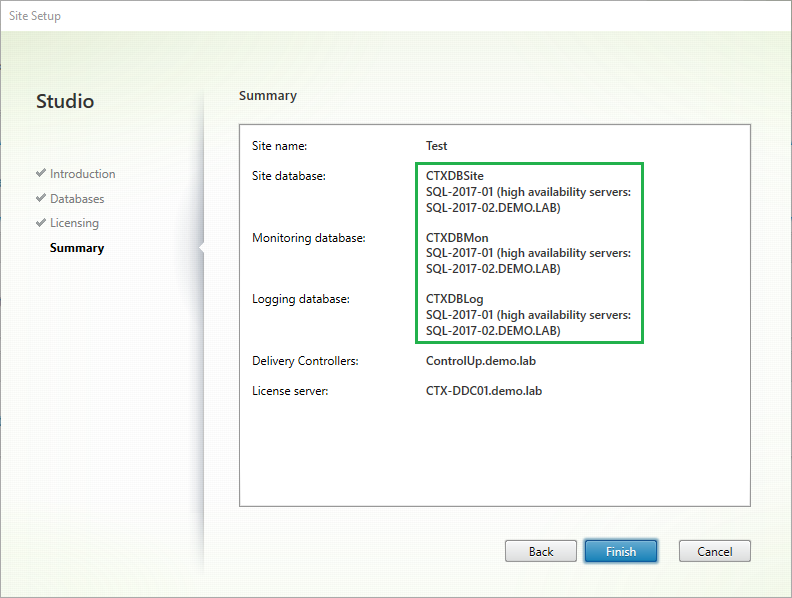Select the Summary step in sidebar
This screenshot has height=598, width=792.
(76, 248)
